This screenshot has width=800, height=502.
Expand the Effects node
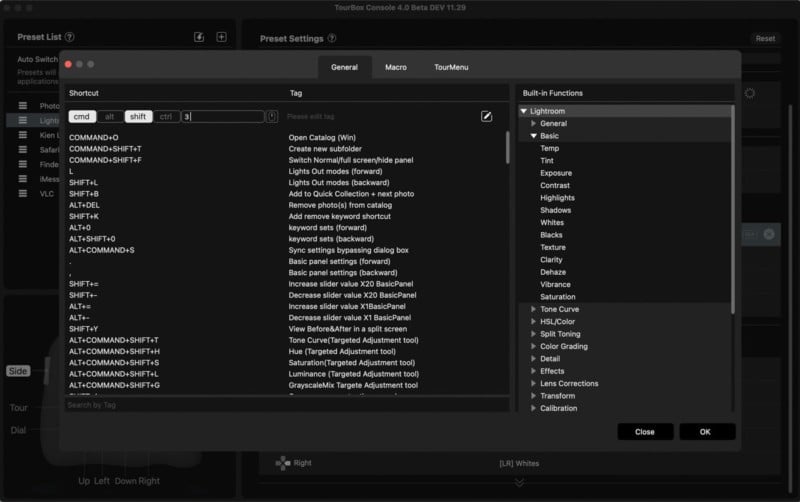click(x=533, y=371)
